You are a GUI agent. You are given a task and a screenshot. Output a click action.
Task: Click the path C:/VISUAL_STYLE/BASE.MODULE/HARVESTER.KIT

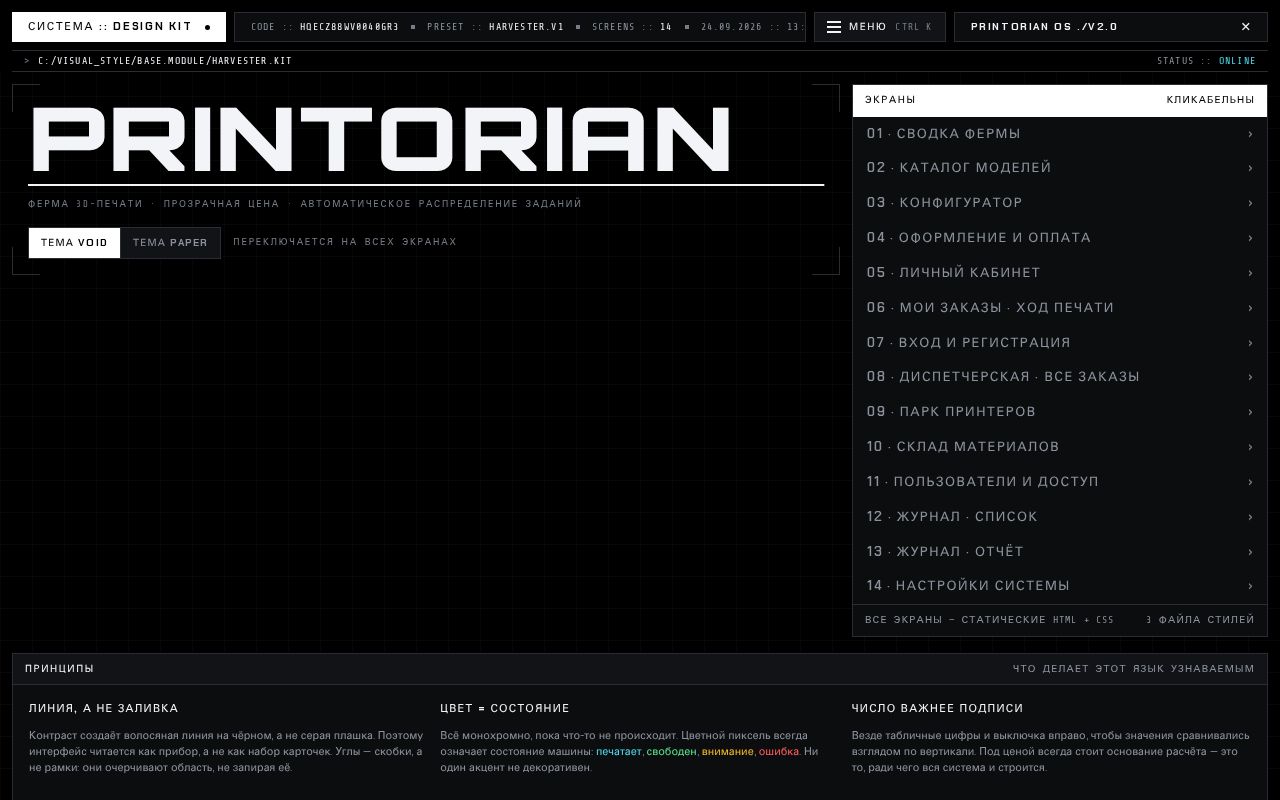[x=165, y=61]
